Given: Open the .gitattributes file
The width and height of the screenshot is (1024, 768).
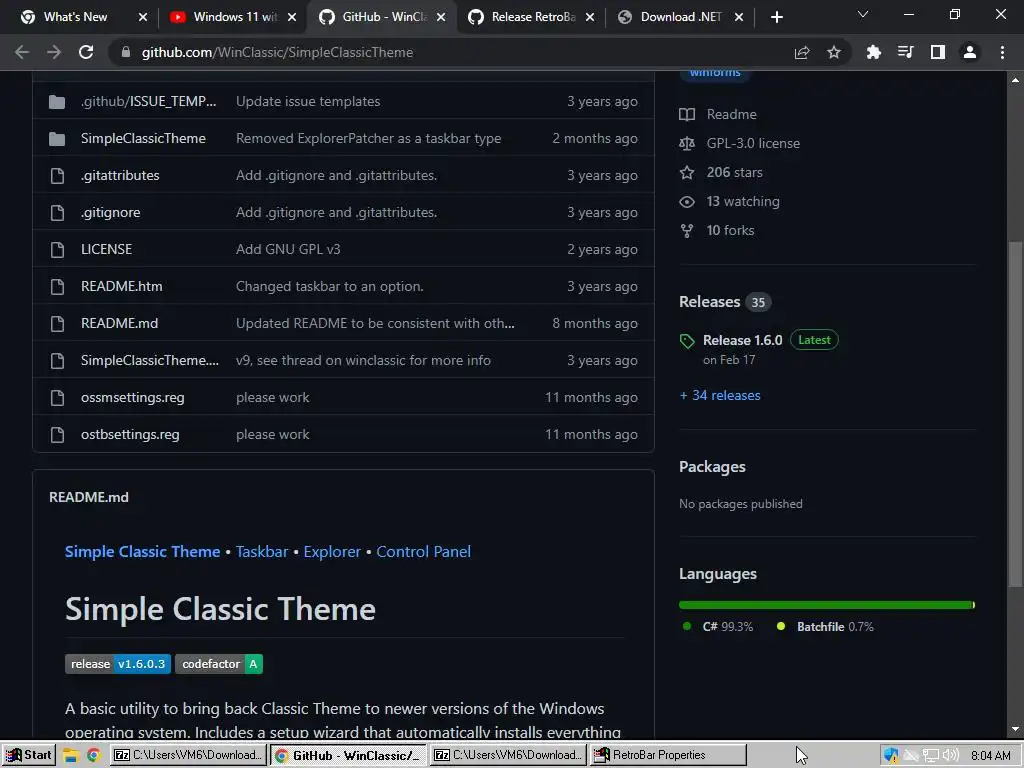Looking at the screenshot, I should coord(120,175).
